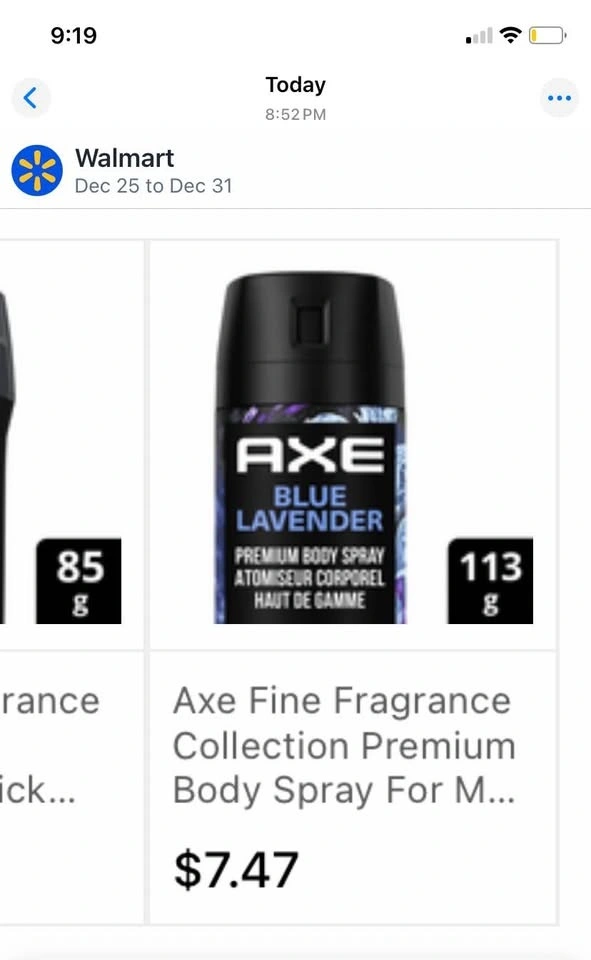Image resolution: width=591 pixels, height=960 pixels.
Task: Tap the 9:19 clock in status bar
Action: point(73,35)
